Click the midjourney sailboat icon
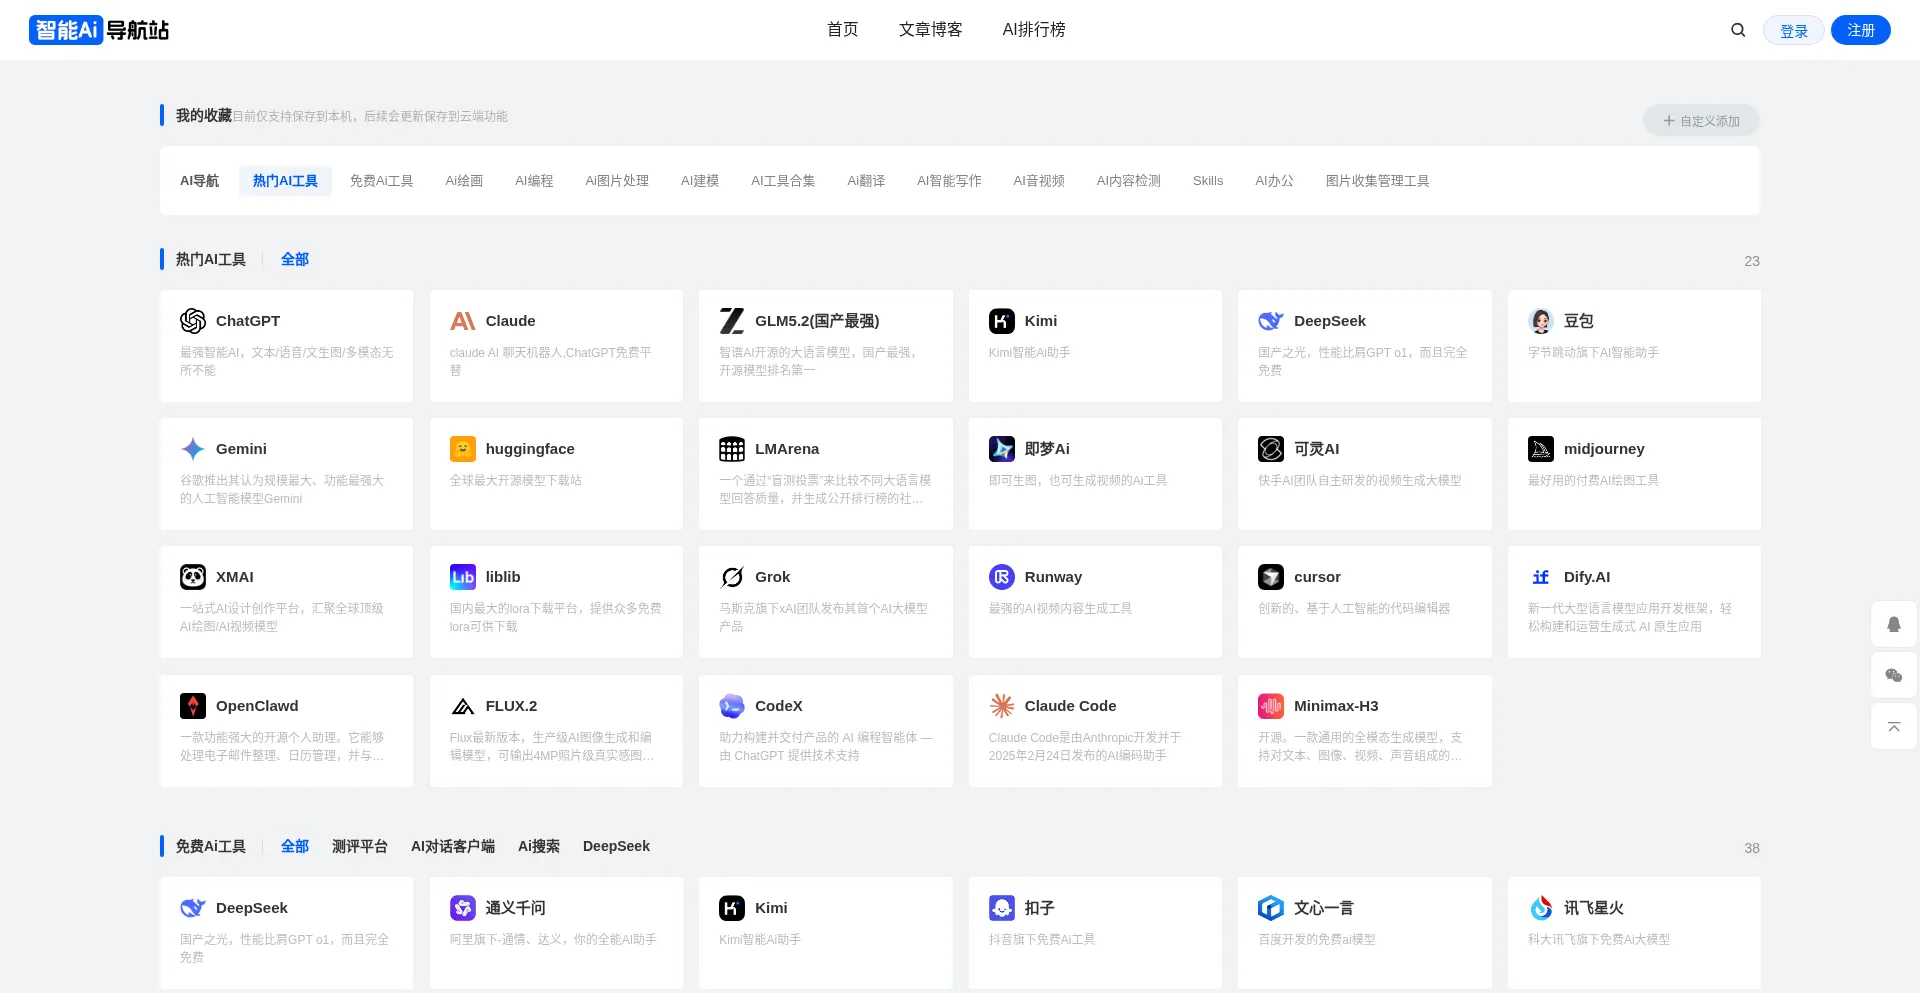This screenshot has width=1920, height=993. (x=1541, y=449)
